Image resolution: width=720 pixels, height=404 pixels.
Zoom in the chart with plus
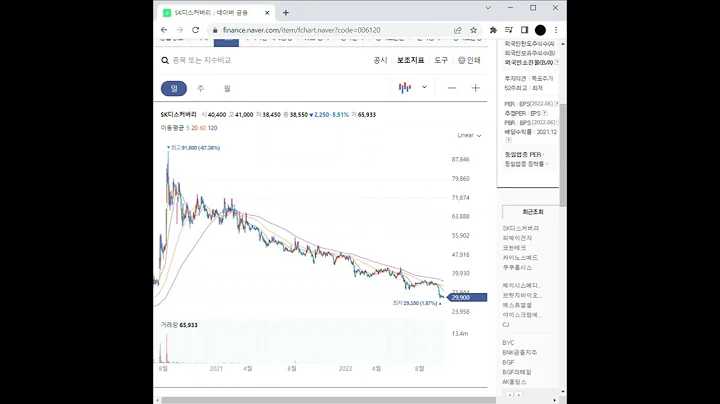476,88
